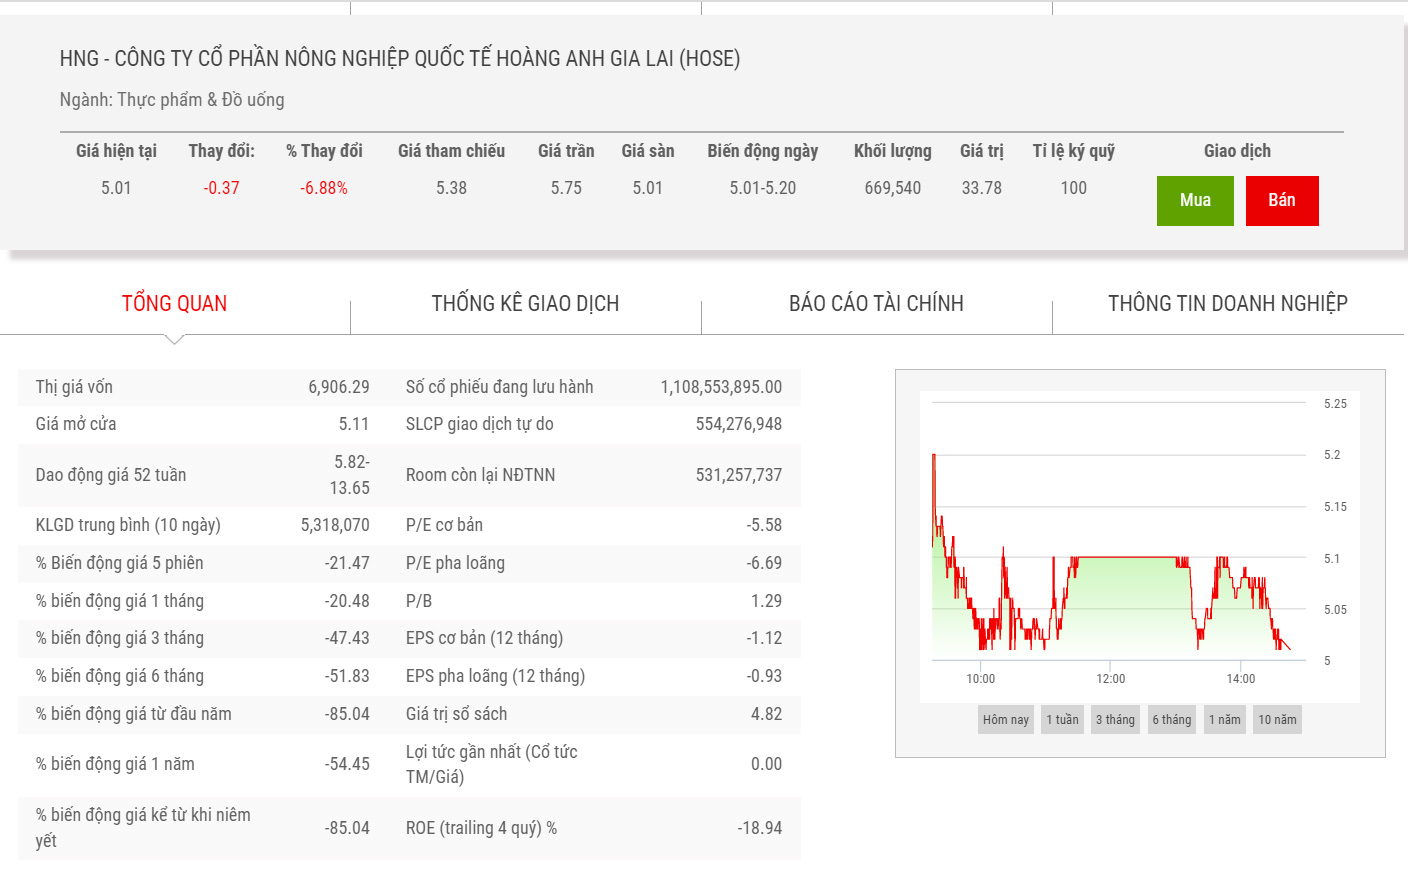Click the Ngành Thực phẩm & Đồ uống text

[172, 100]
